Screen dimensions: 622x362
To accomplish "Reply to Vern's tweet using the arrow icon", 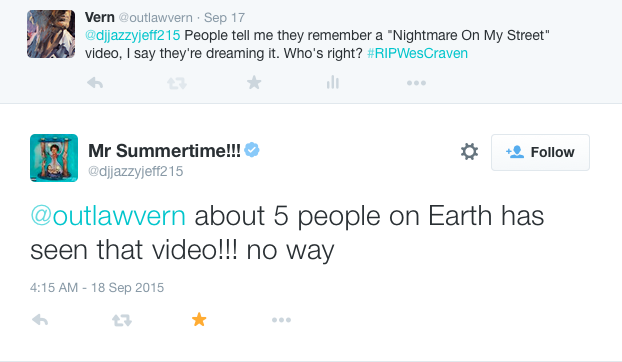I will (95, 83).
